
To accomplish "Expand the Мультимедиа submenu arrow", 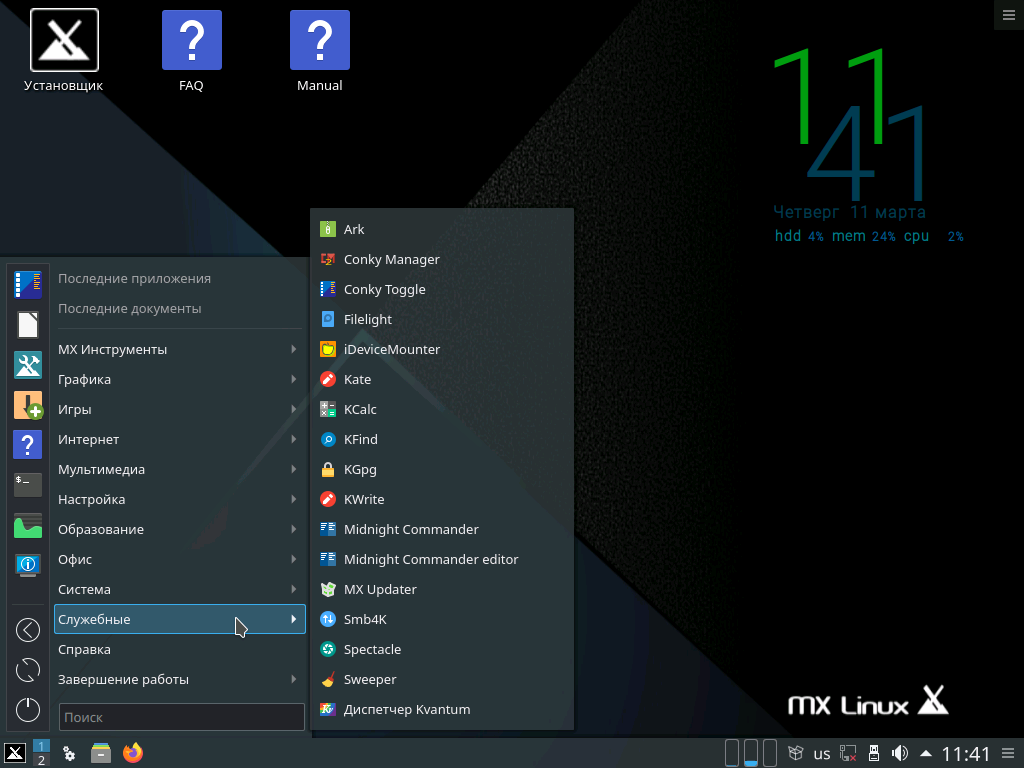I will click(x=294, y=470).
